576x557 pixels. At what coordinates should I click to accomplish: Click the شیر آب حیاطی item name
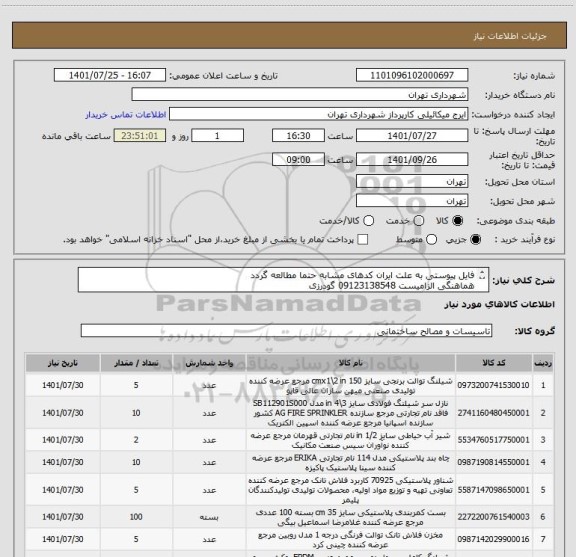350,440
